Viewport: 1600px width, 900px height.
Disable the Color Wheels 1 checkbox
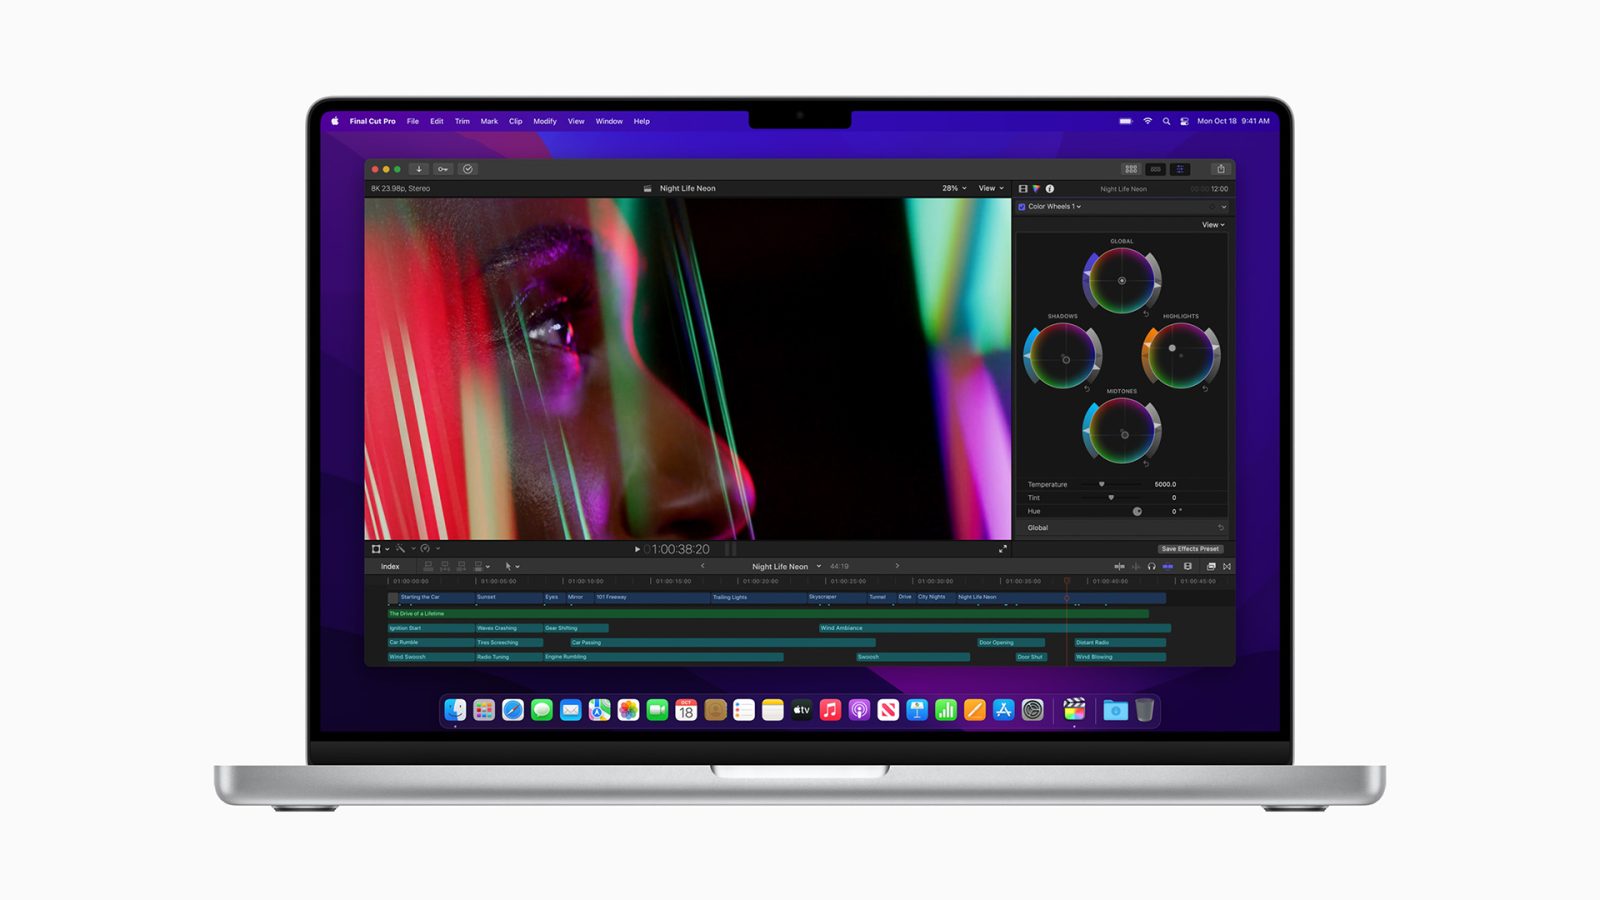1022,207
